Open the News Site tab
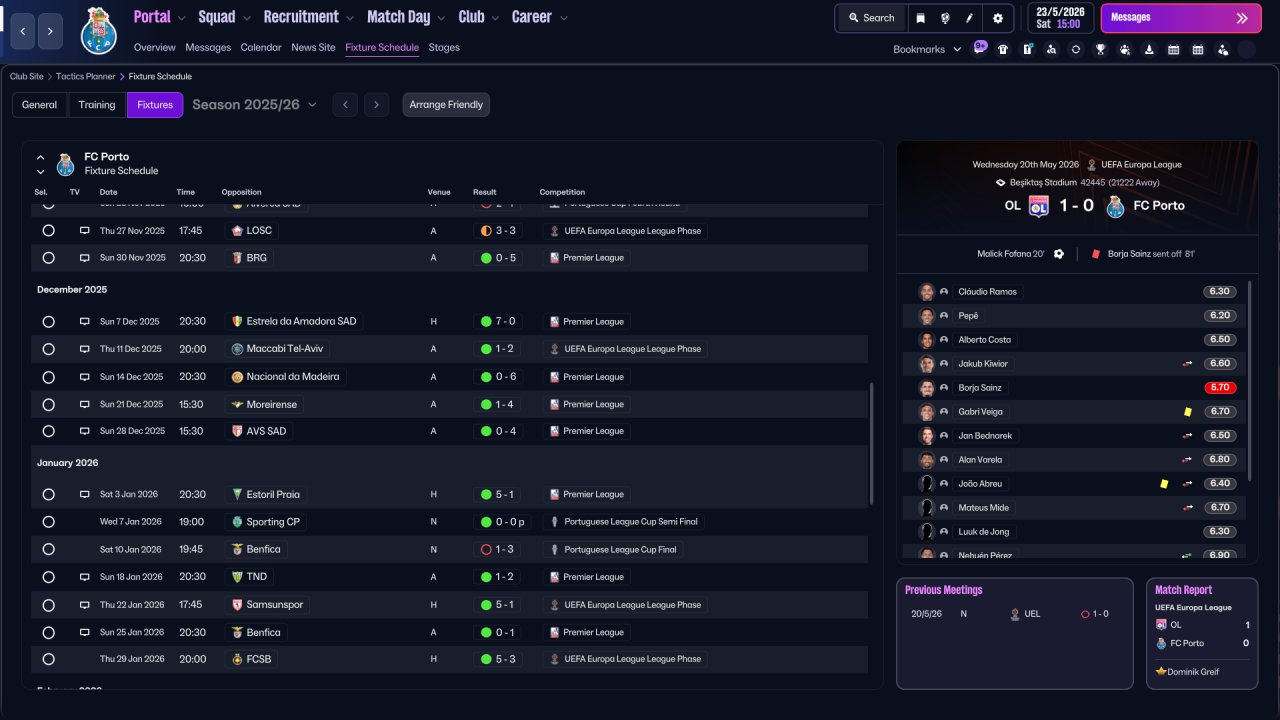The image size is (1280, 720). (x=313, y=48)
